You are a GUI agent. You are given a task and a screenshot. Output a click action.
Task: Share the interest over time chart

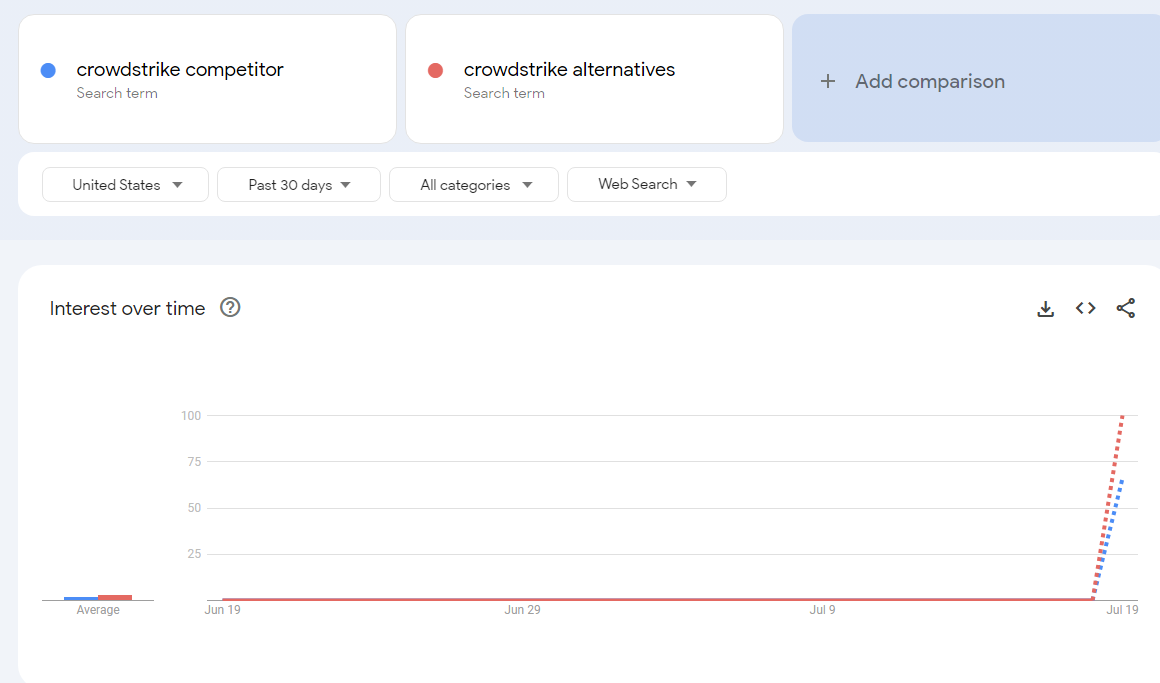(1126, 309)
